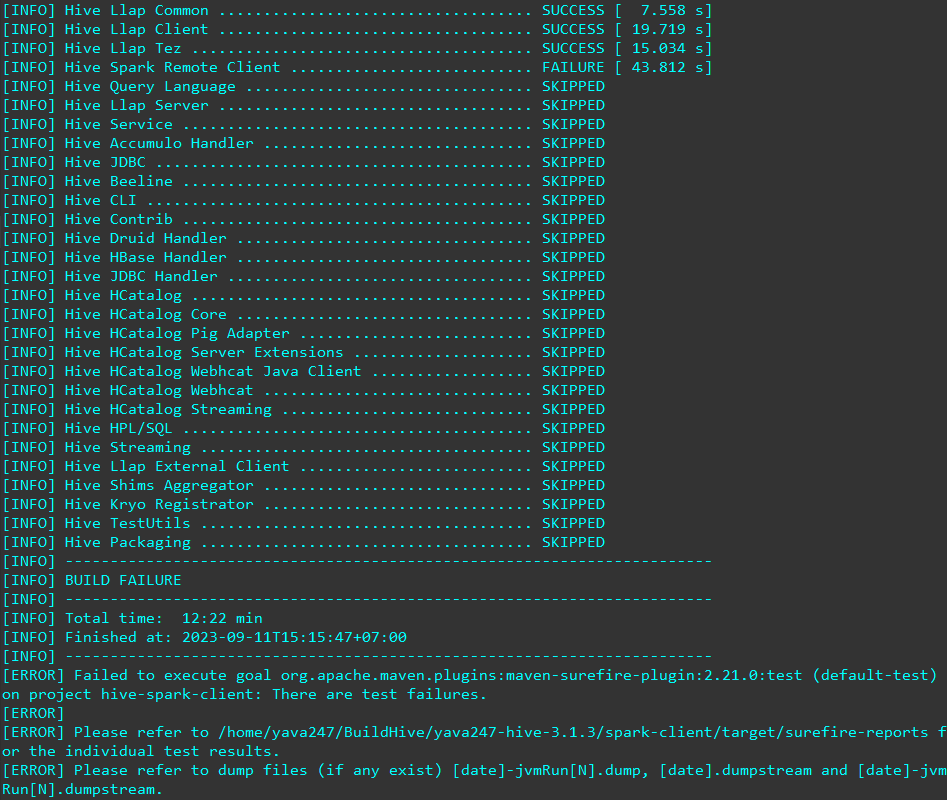Click the Hive Packaging SKIPPED status

[x=573, y=542]
